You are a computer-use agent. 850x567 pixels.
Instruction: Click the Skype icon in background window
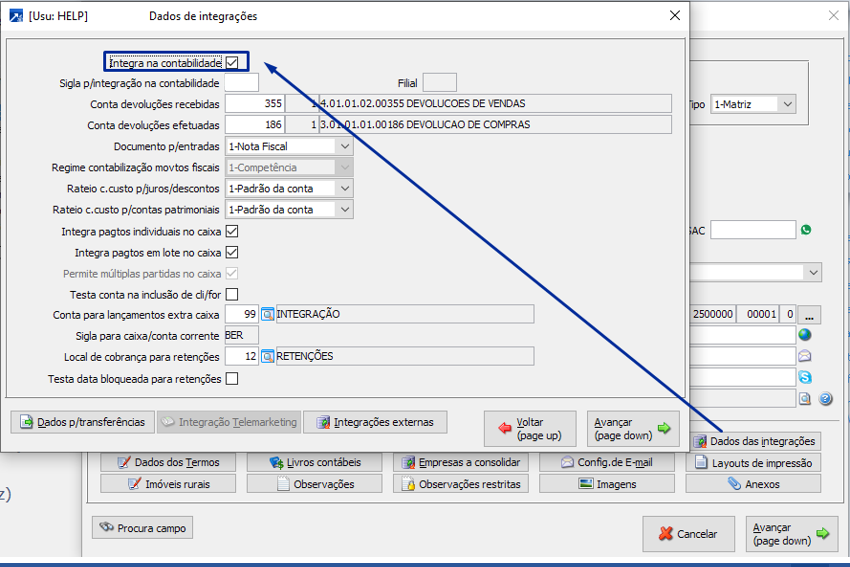(x=805, y=377)
